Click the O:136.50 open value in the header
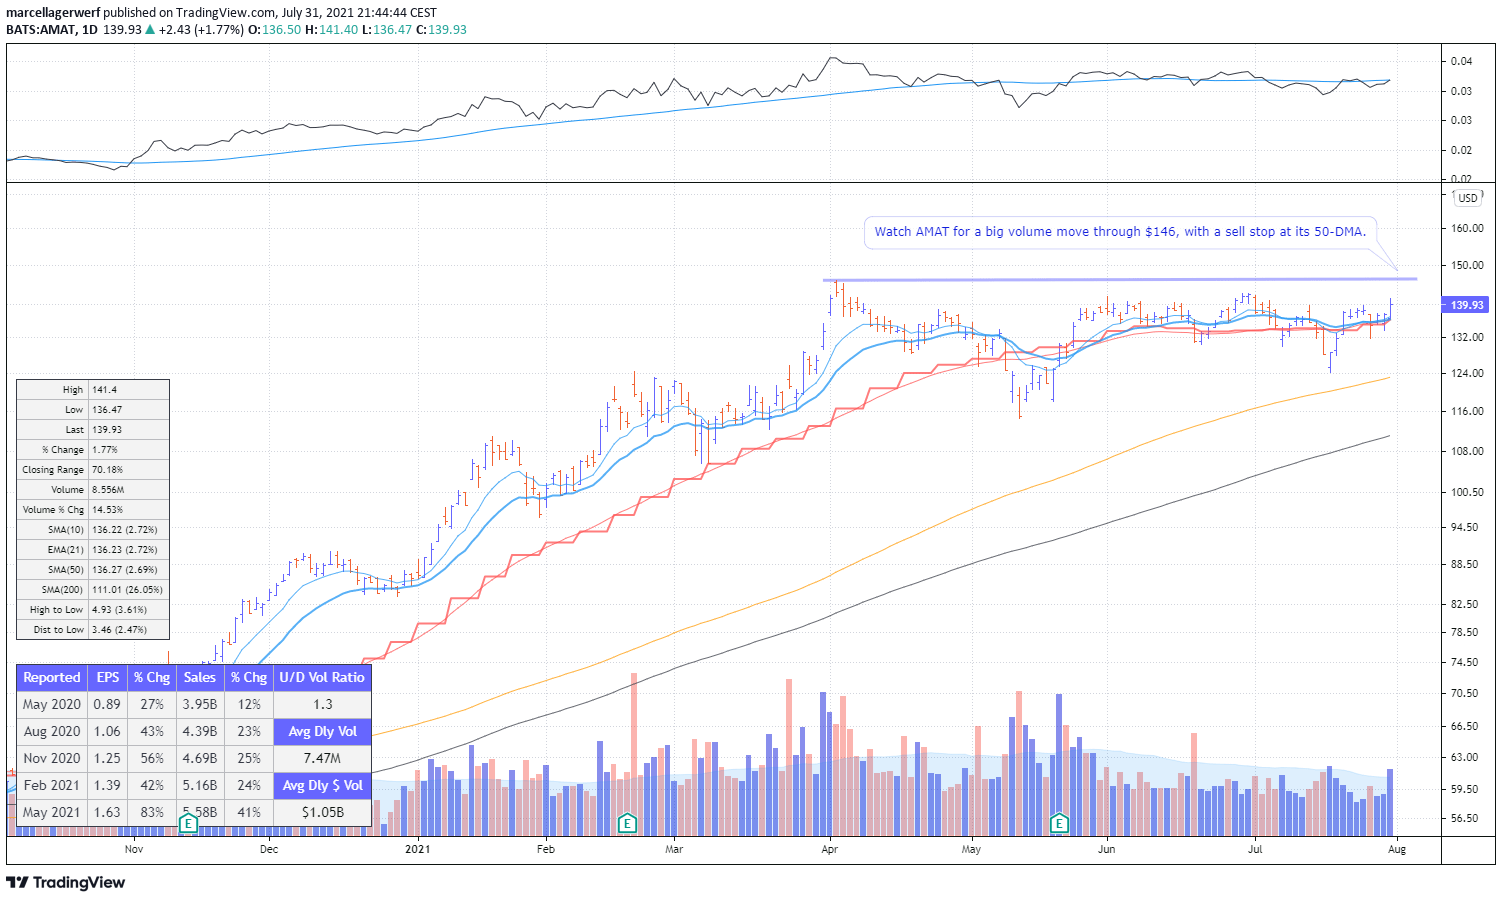Viewport: 1502px width, 901px height. click(x=275, y=29)
